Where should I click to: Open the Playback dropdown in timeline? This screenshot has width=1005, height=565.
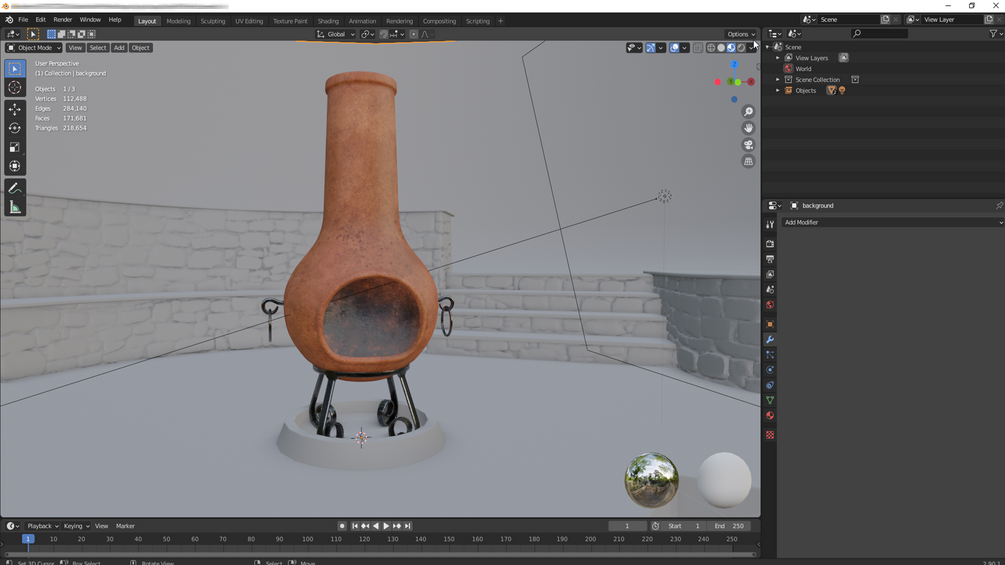click(x=42, y=526)
